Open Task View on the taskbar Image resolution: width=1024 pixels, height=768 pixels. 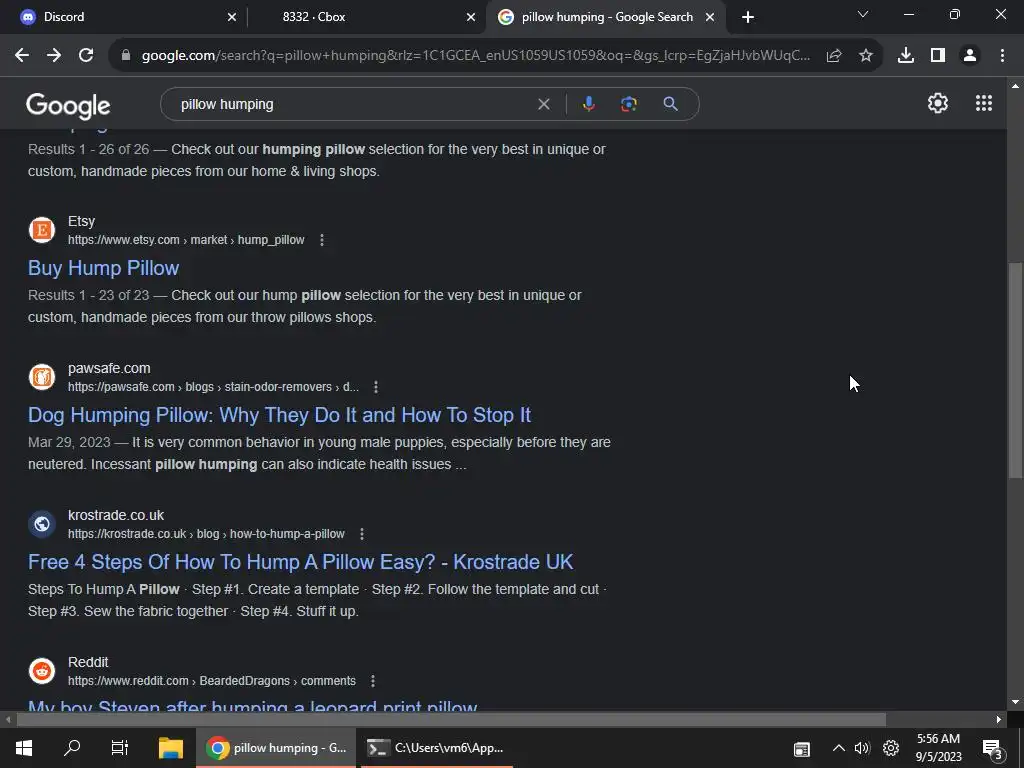(x=120, y=748)
